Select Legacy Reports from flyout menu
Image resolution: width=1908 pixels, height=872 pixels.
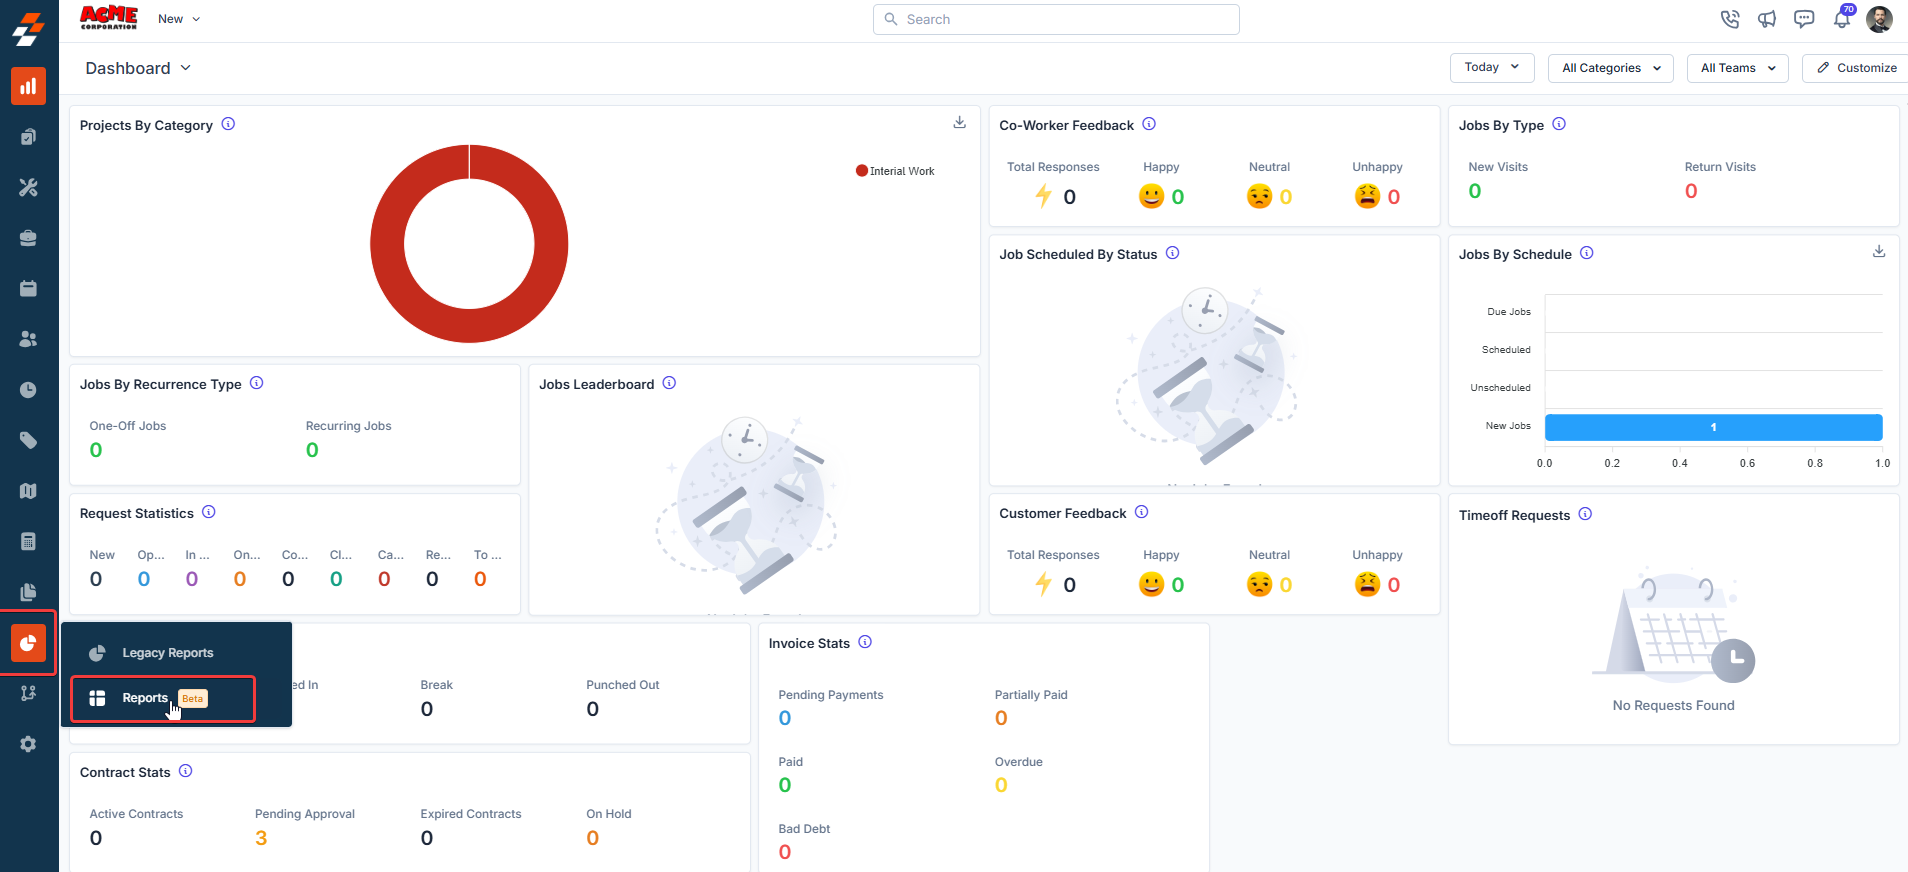tap(167, 653)
